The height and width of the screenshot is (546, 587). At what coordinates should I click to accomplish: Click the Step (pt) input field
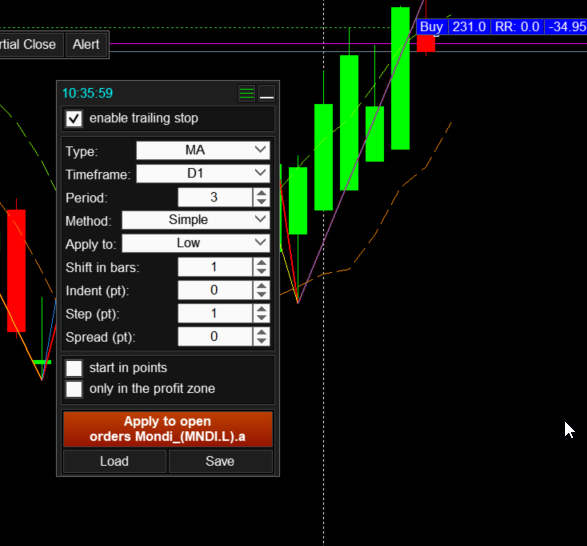[215, 313]
